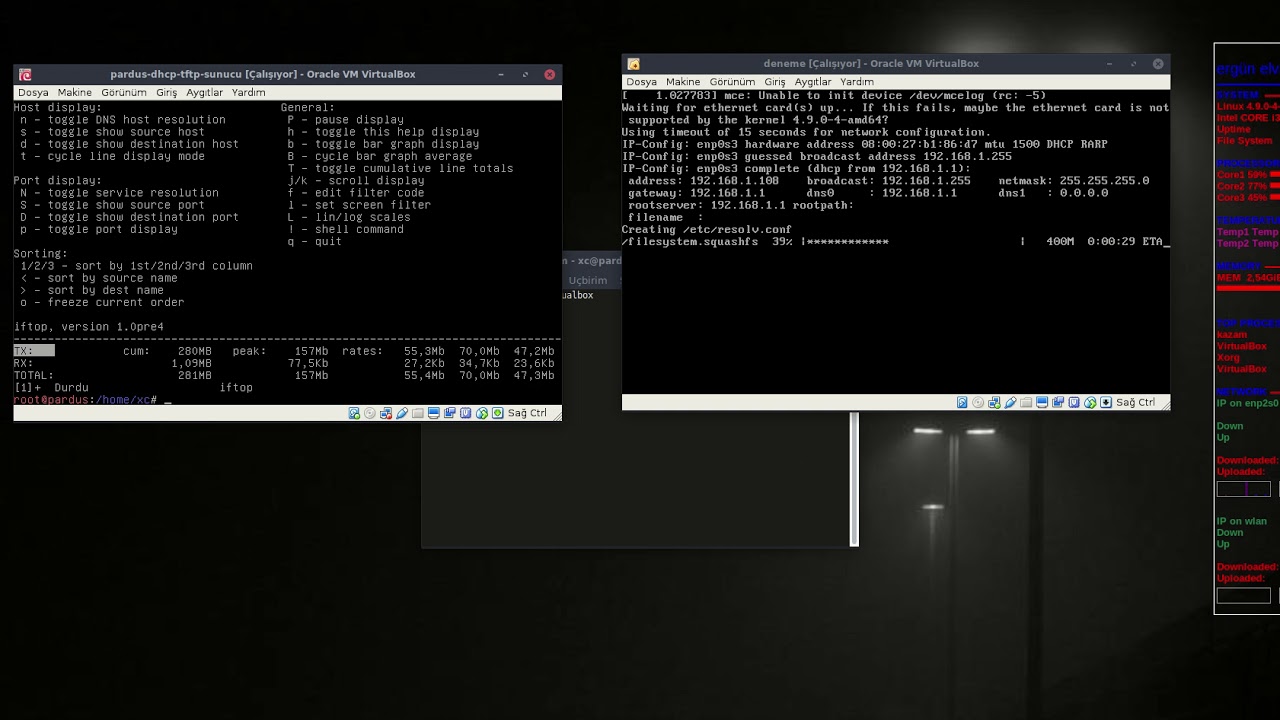Click 'IP on wlan' label in system monitor
The width and height of the screenshot is (1280, 720).
point(1242,522)
